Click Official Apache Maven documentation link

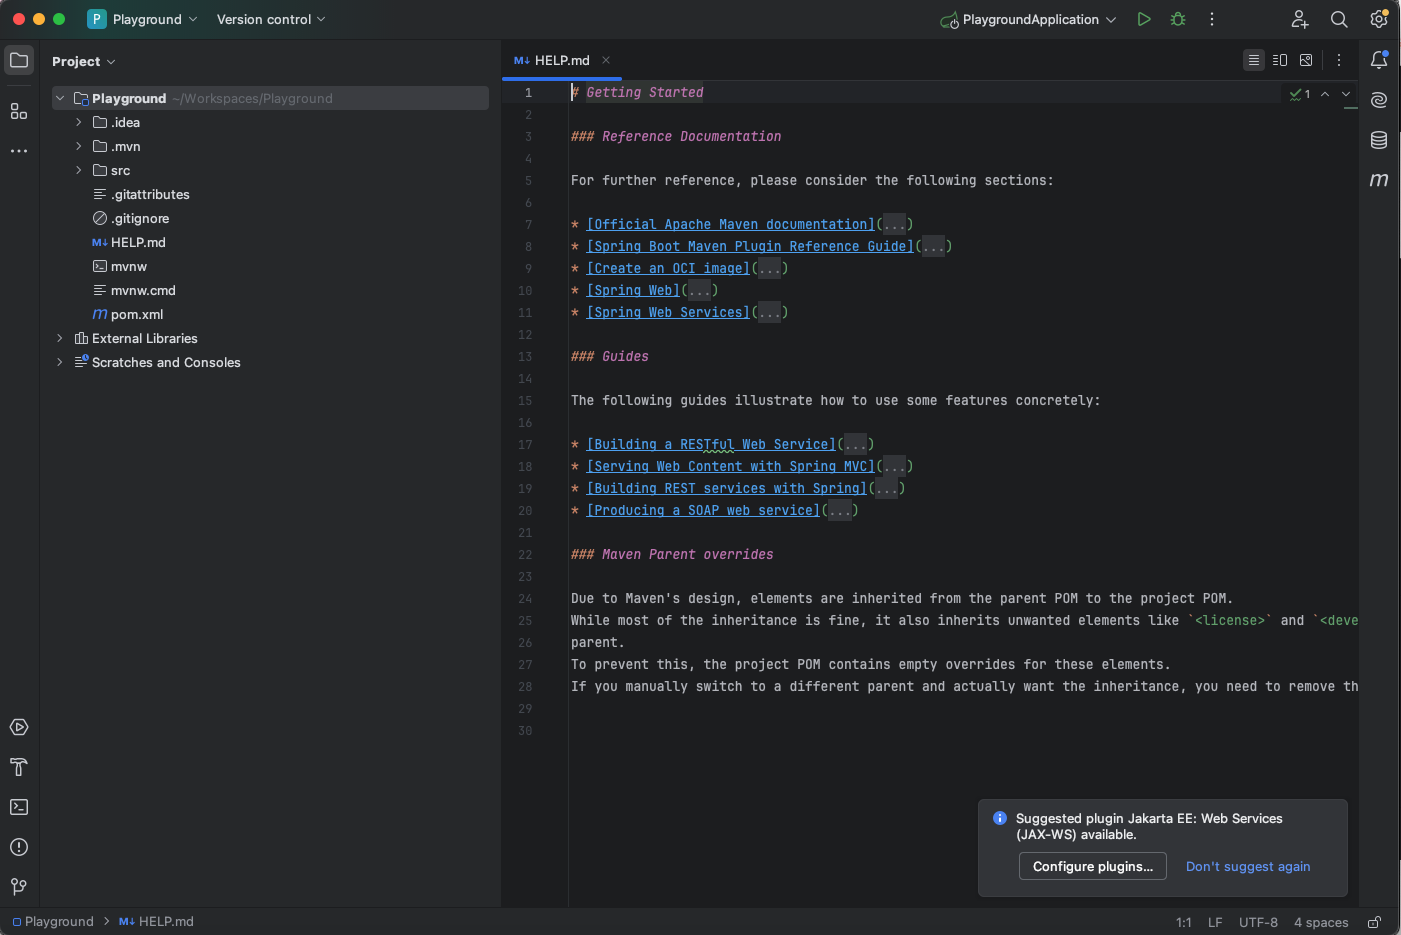click(x=730, y=224)
